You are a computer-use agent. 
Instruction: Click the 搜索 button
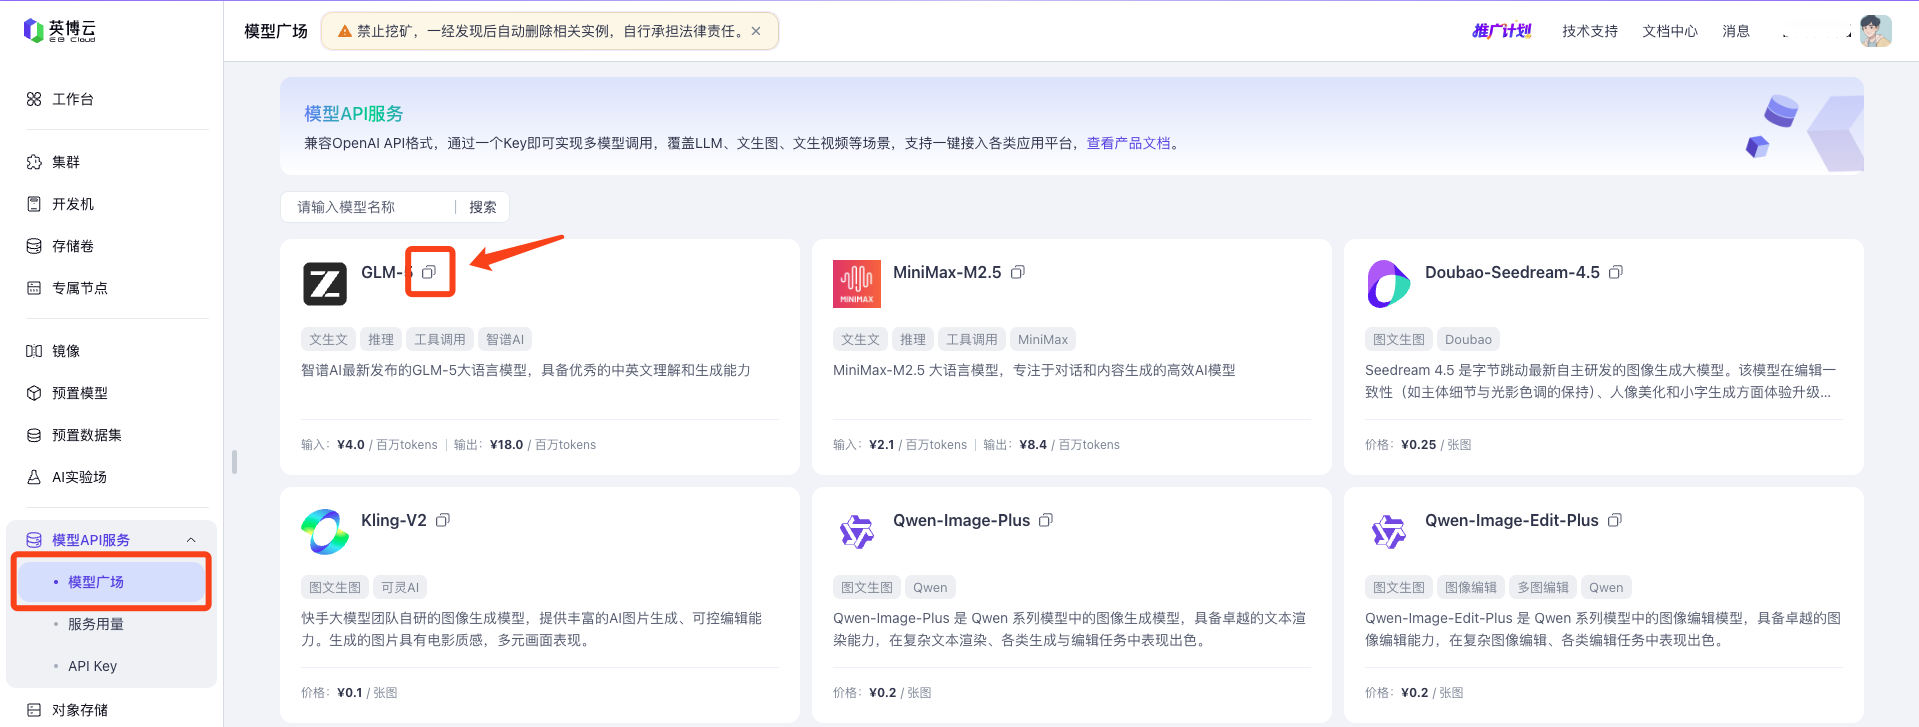[483, 207]
